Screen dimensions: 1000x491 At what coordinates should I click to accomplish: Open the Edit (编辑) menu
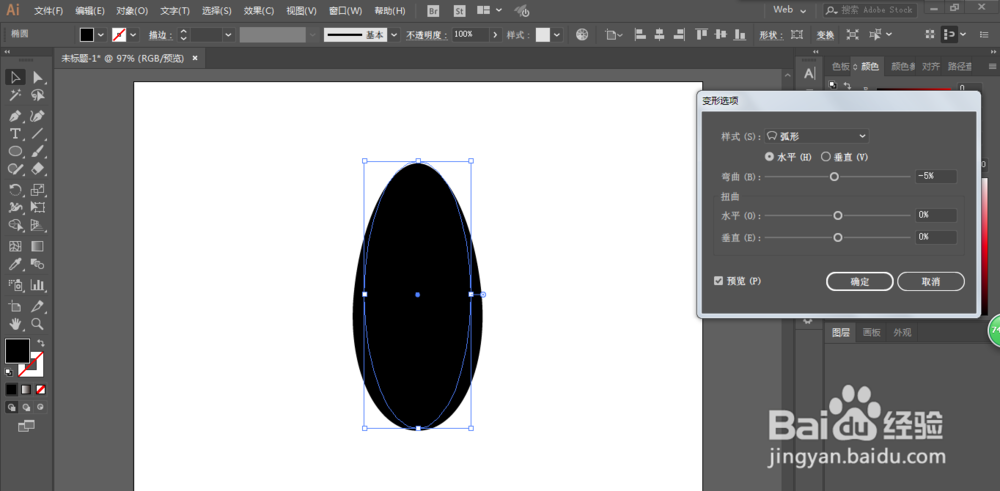click(90, 11)
